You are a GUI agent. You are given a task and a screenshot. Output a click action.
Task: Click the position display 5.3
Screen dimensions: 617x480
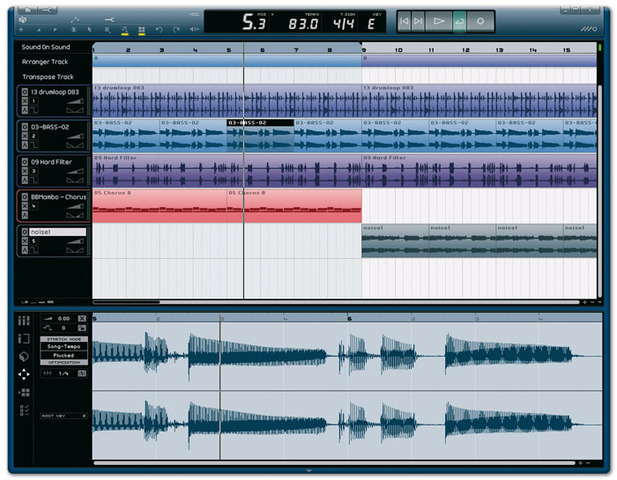tap(254, 22)
